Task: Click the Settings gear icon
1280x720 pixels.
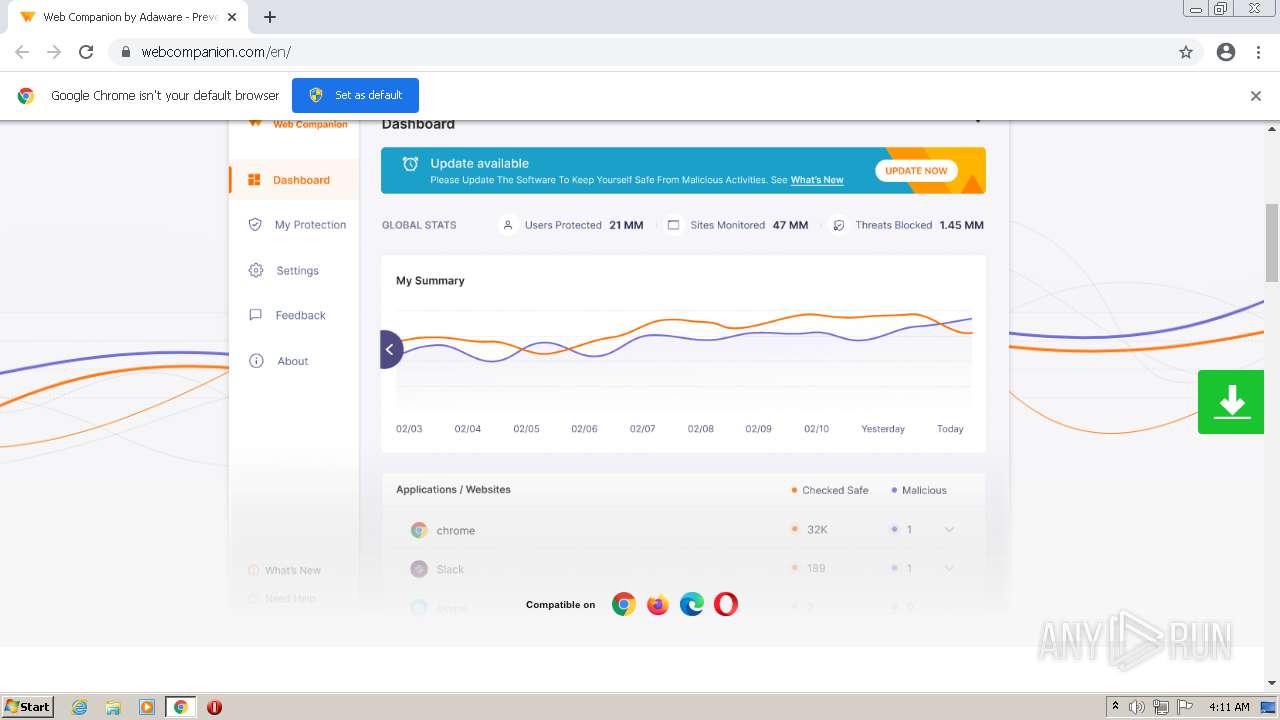Action: (x=256, y=271)
